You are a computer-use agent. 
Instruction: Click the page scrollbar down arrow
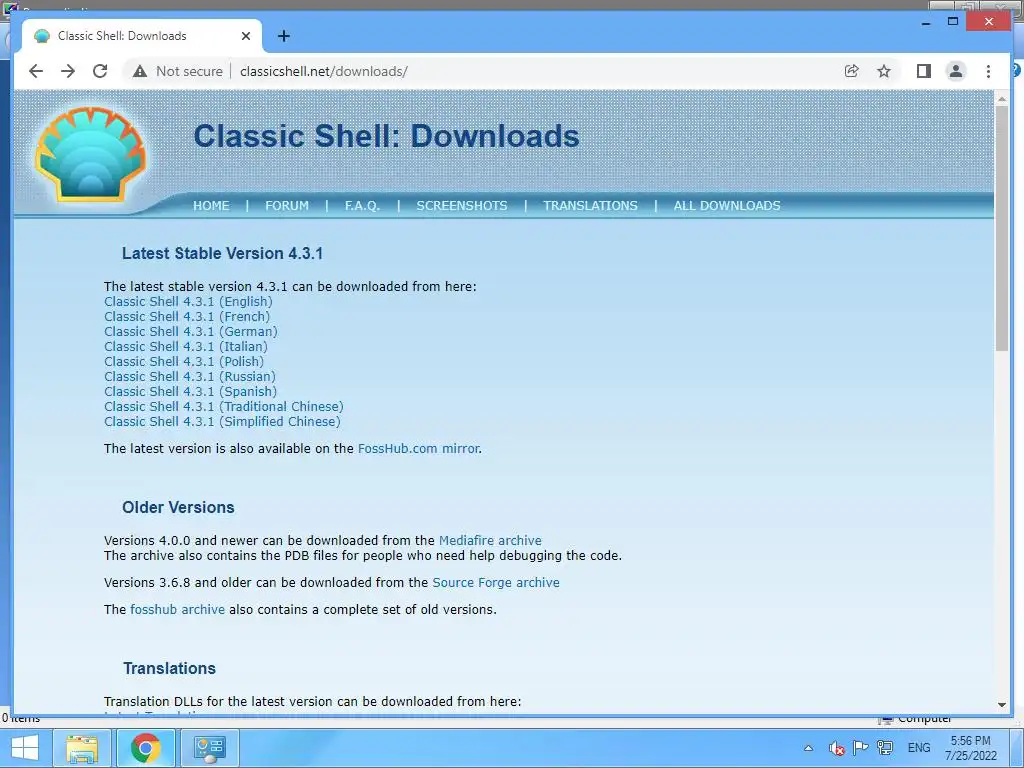tap(1002, 705)
